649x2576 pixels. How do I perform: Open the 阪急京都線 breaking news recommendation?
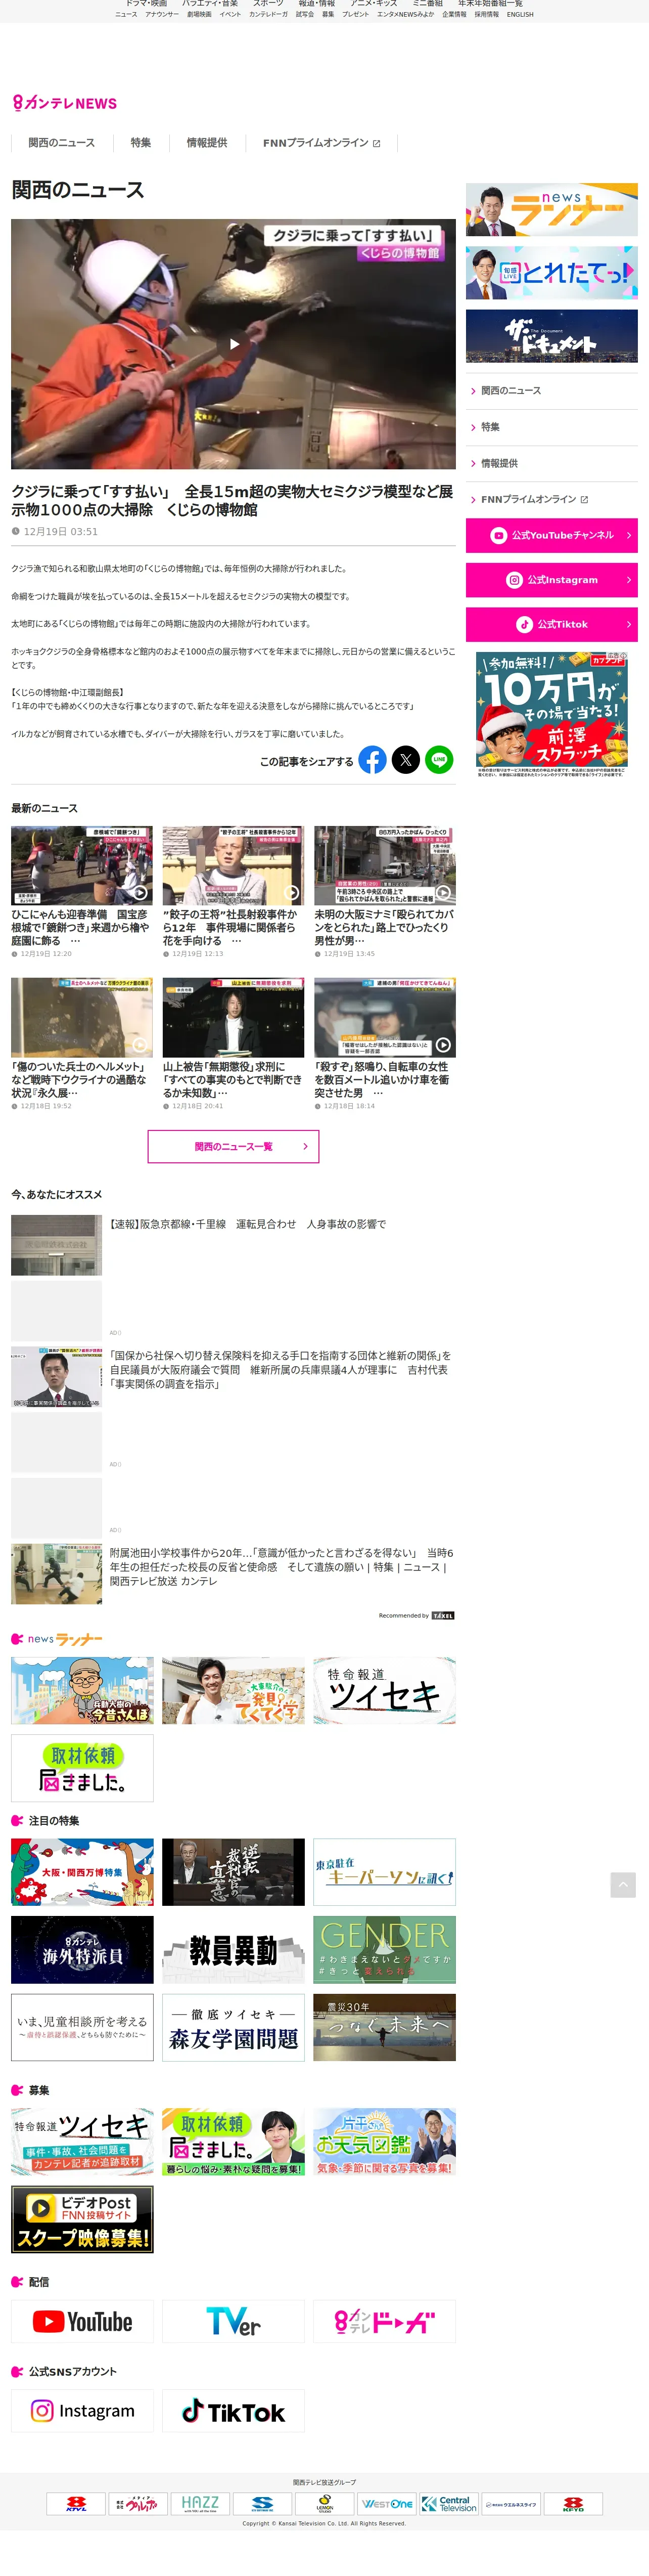233,1245
